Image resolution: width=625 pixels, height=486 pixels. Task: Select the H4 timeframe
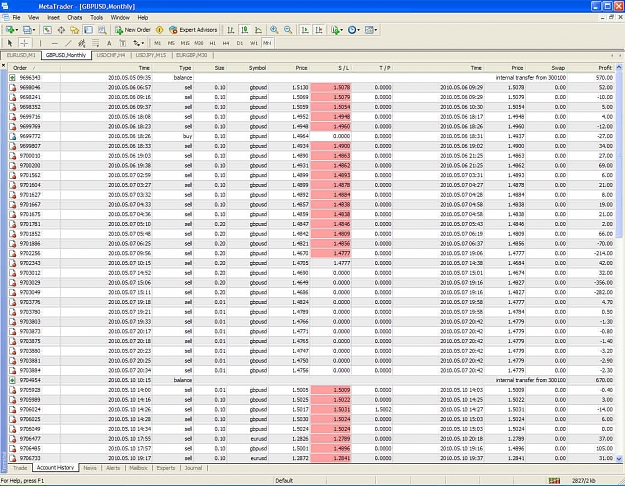click(226, 43)
